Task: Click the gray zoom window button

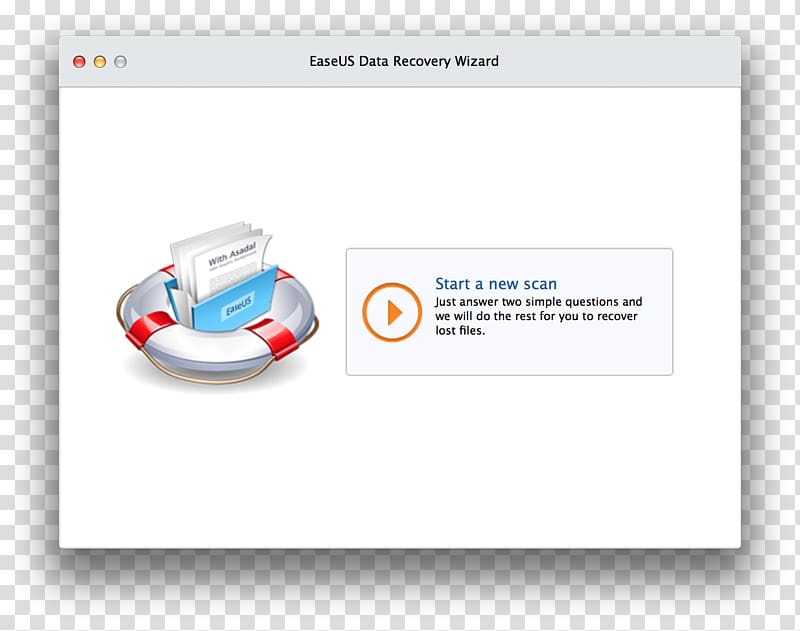Action: coord(120,62)
